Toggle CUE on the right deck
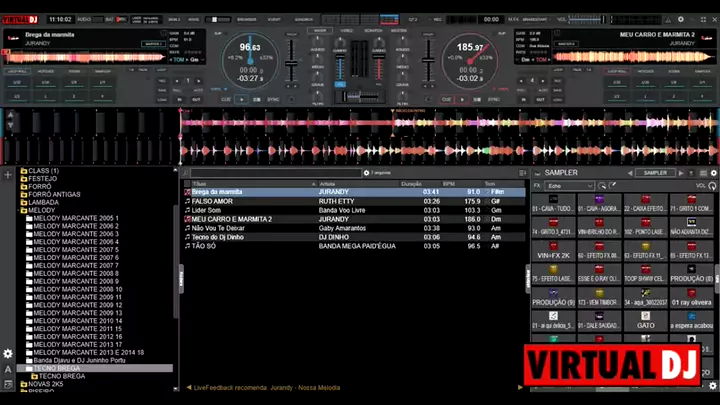 (446, 100)
